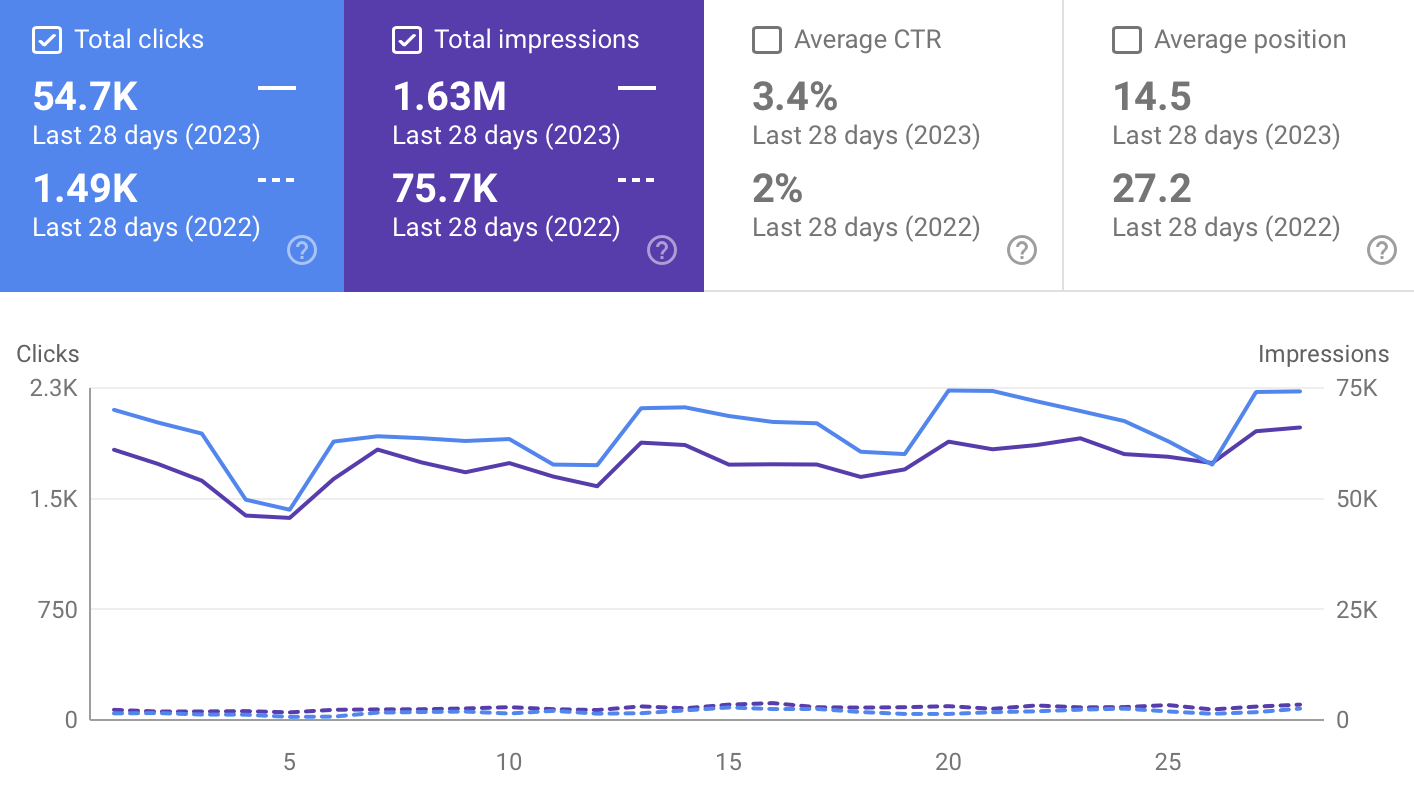The image size is (1414, 802).
Task: Click the Impressions axis label on chart
Action: click(x=1325, y=354)
